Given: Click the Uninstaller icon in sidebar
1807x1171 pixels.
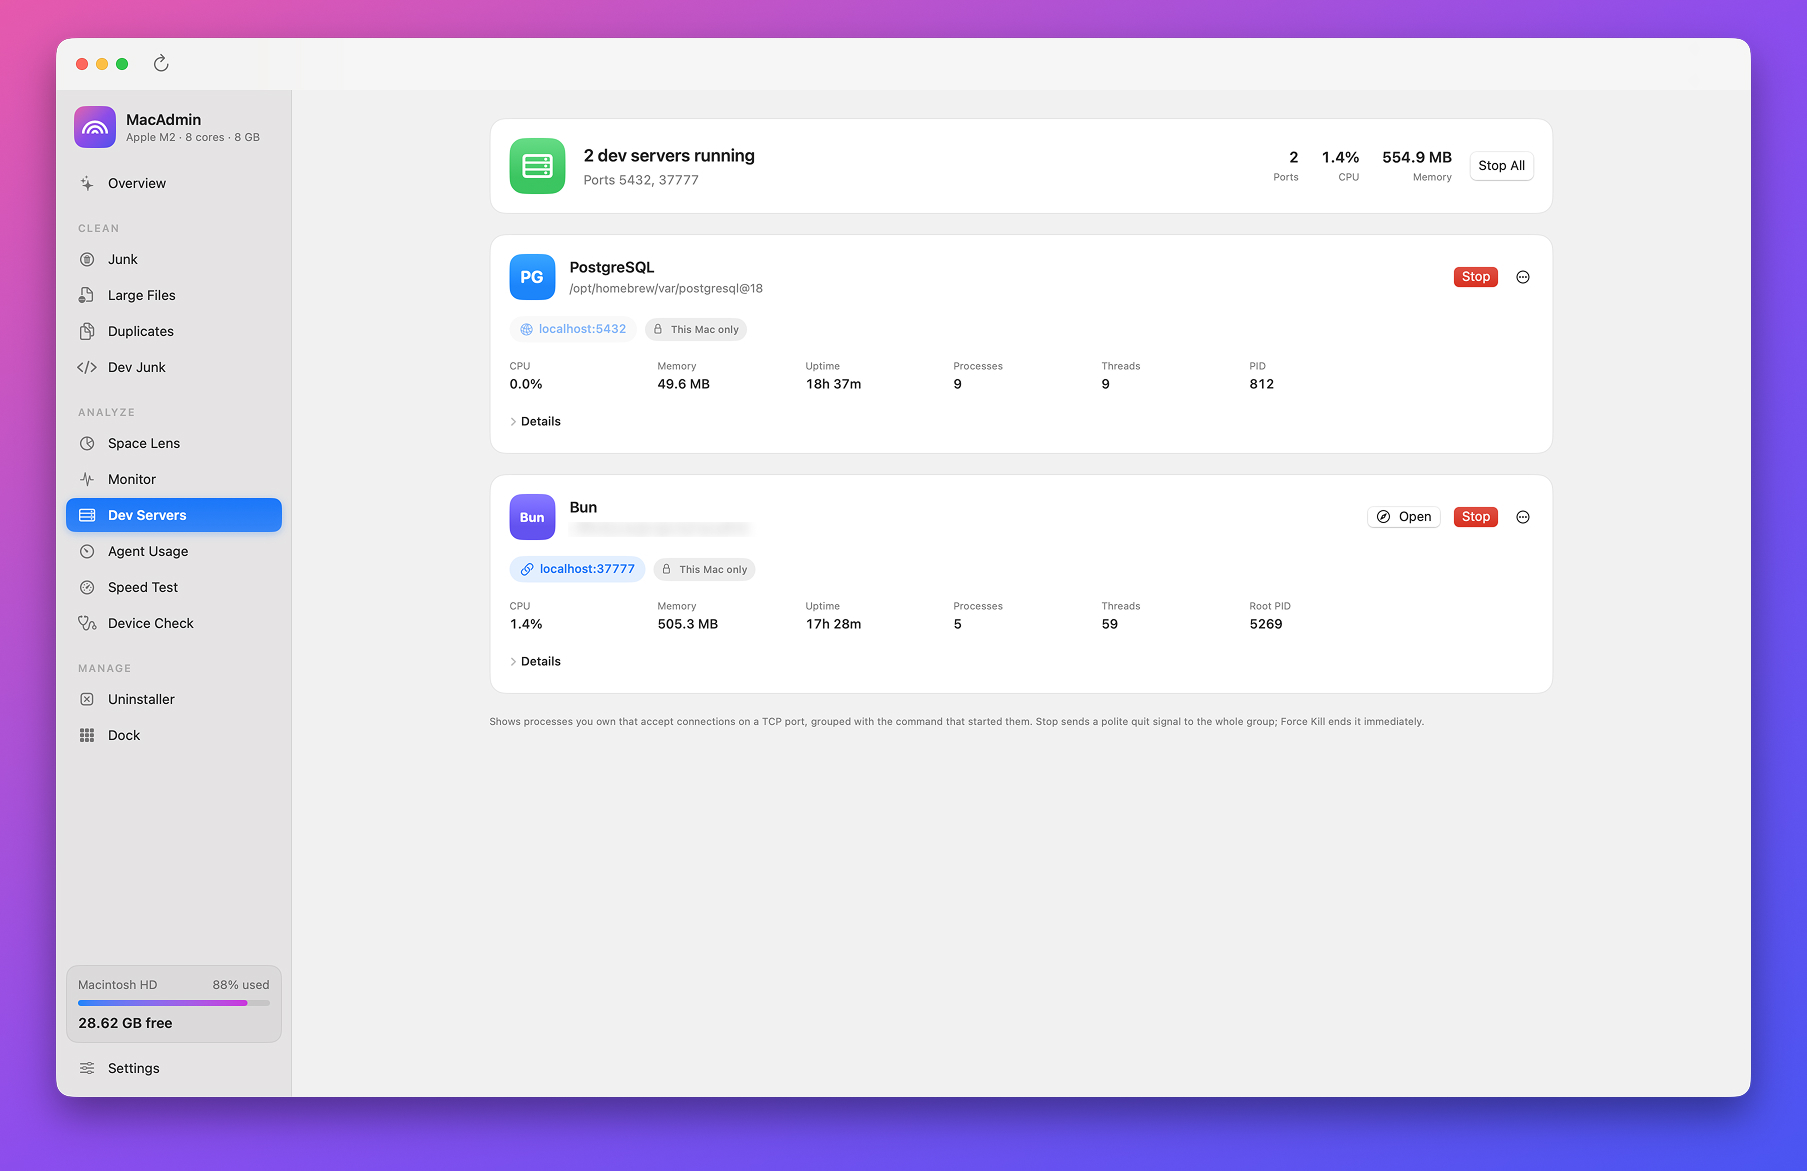Looking at the screenshot, I should click(x=87, y=699).
